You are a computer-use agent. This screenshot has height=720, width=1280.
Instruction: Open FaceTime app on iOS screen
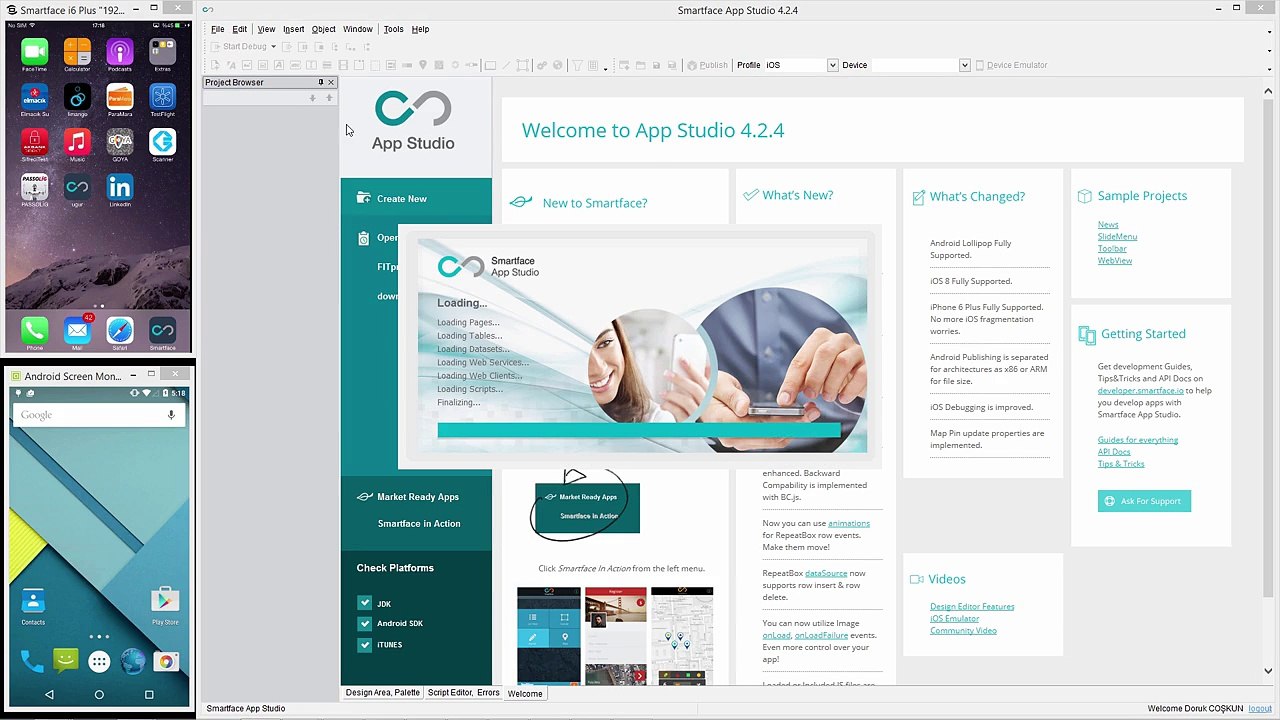[x=35, y=52]
